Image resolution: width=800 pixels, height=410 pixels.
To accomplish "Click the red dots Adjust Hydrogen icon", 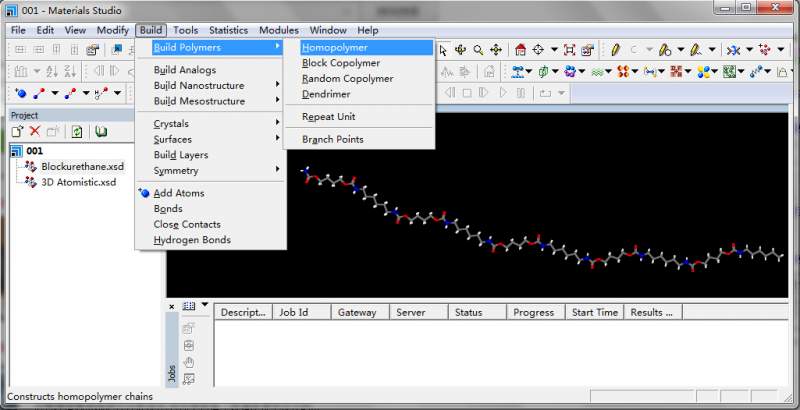I will point(765,49).
